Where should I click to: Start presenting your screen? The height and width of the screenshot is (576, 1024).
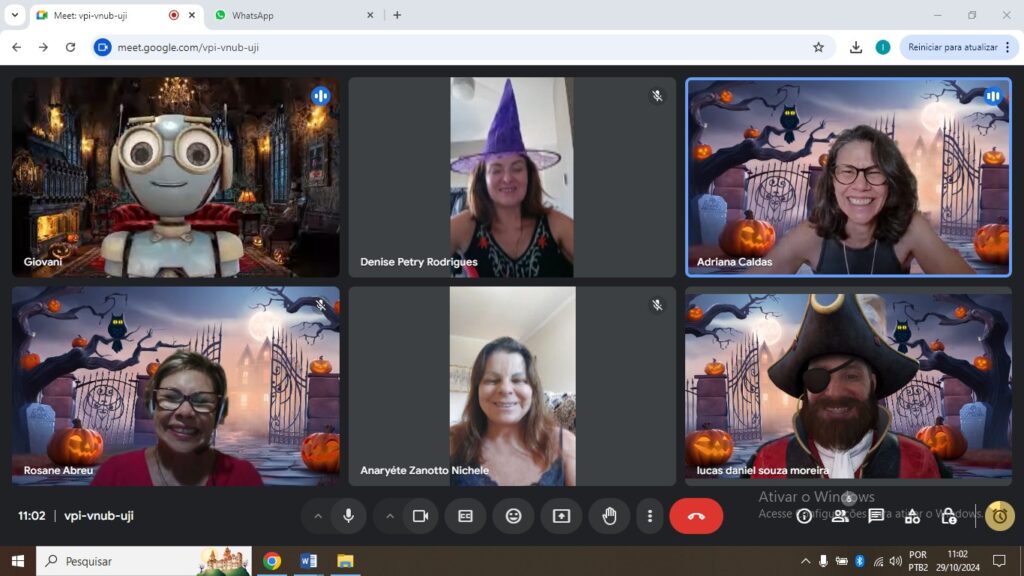click(561, 516)
